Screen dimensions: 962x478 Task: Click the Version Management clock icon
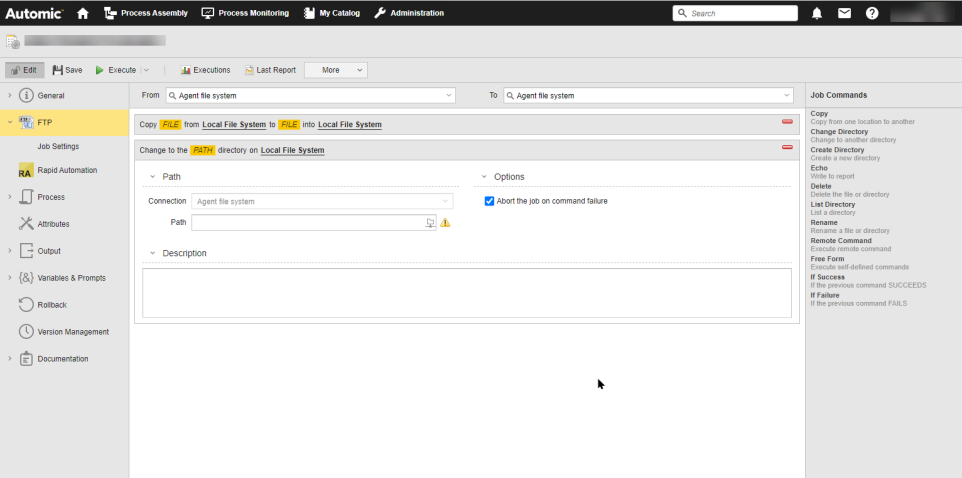pos(26,332)
